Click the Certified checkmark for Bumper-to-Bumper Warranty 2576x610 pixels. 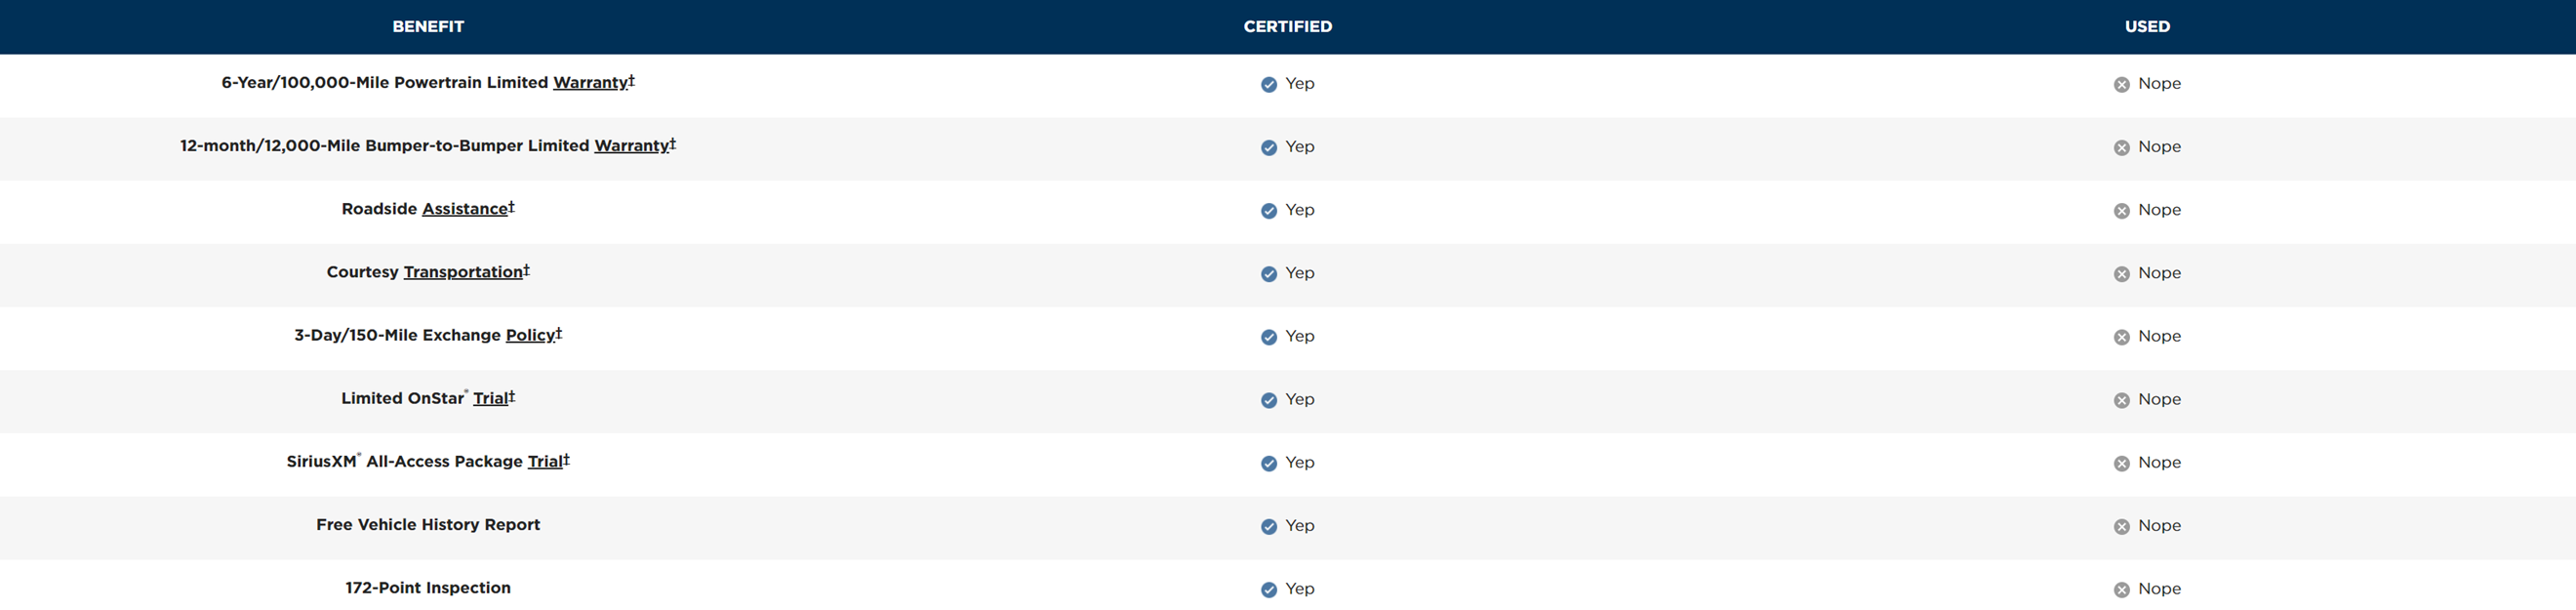(1268, 147)
